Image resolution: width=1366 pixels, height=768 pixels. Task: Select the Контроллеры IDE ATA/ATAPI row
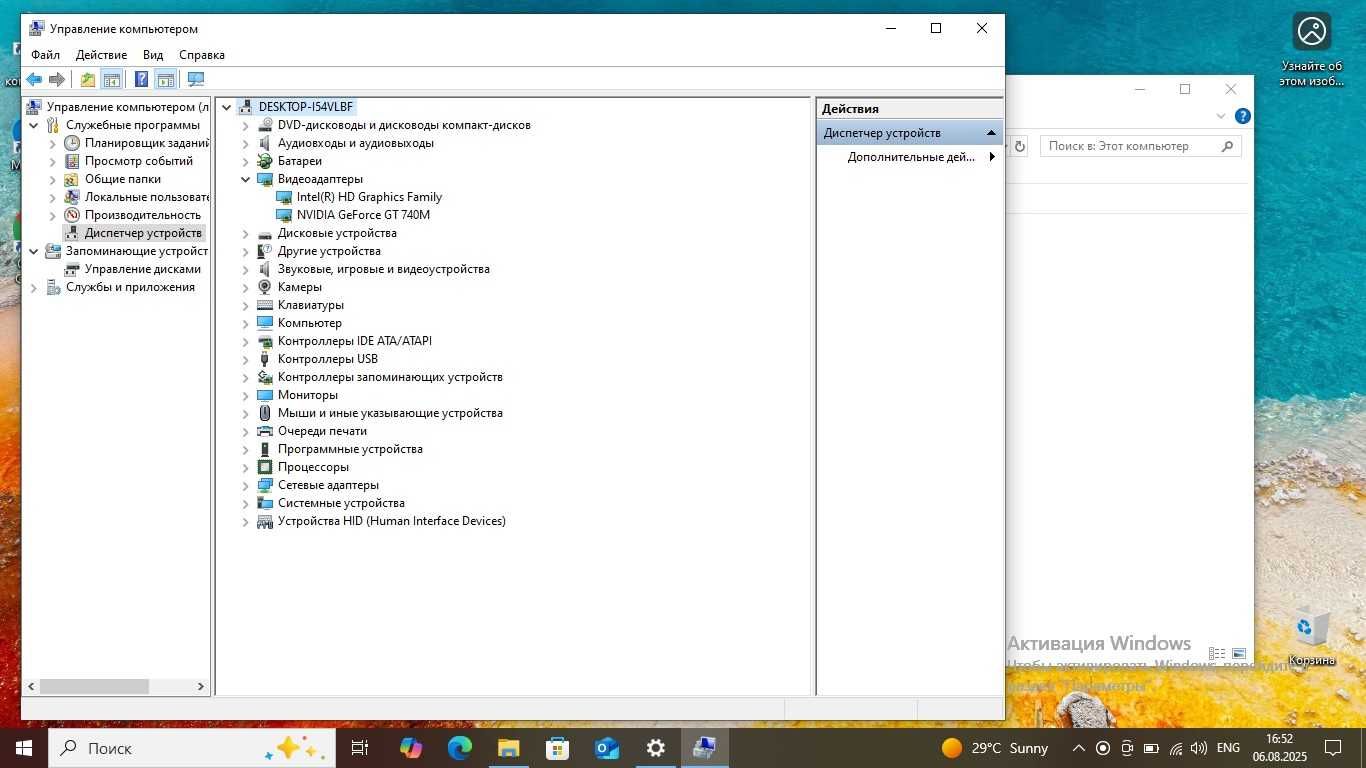tap(355, 341)
